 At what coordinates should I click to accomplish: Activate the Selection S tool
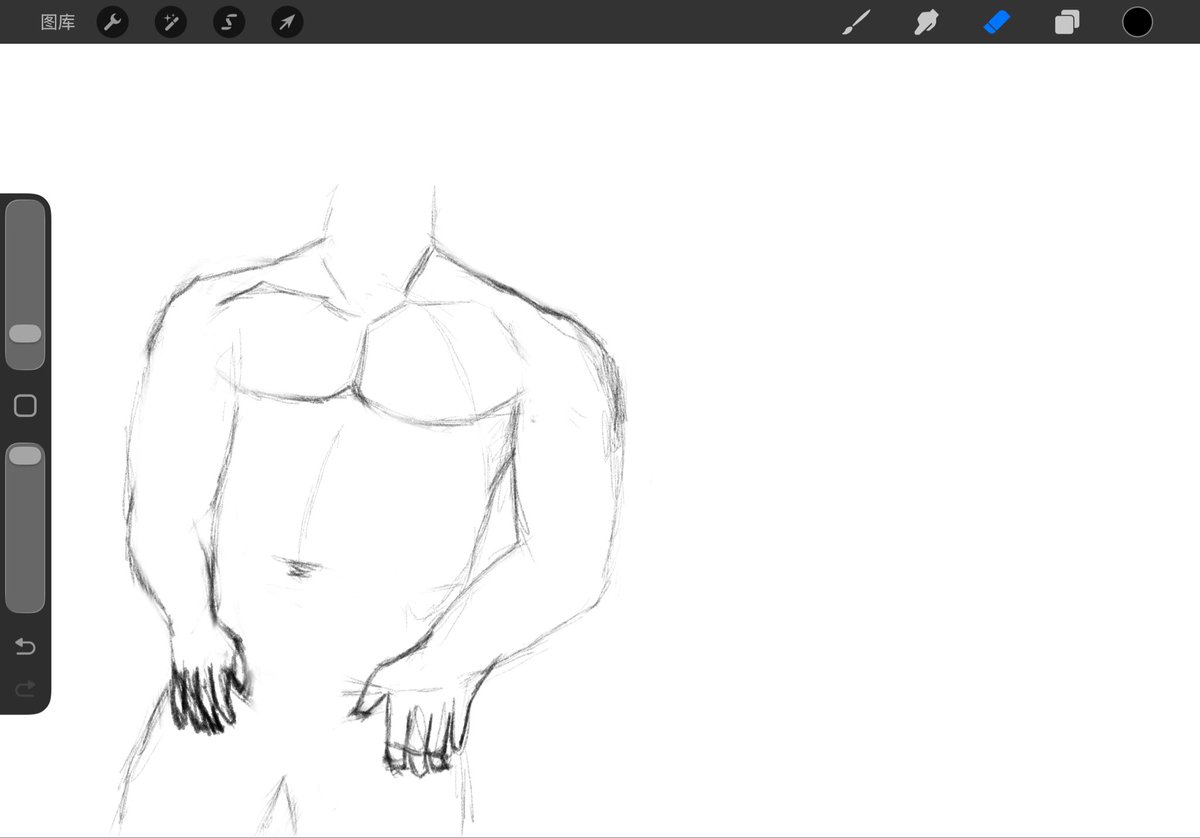click(x=229, y=22)
